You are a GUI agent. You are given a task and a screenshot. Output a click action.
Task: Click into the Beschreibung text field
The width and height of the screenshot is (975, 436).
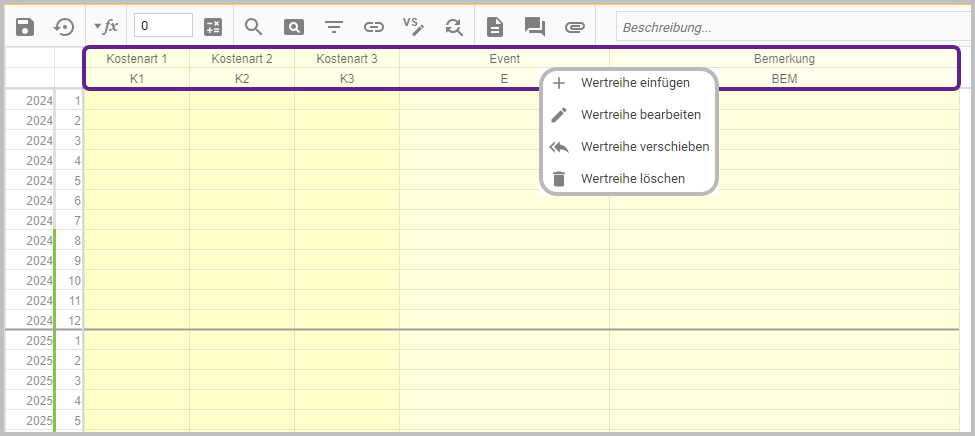[790, 27]
